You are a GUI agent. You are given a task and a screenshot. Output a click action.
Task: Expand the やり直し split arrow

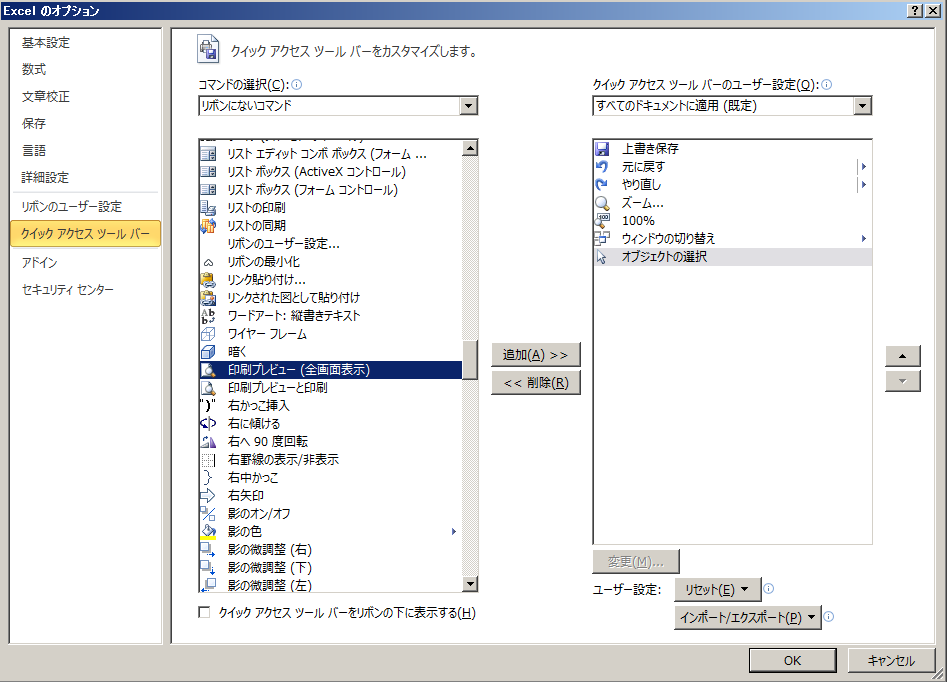pos(864,185)
